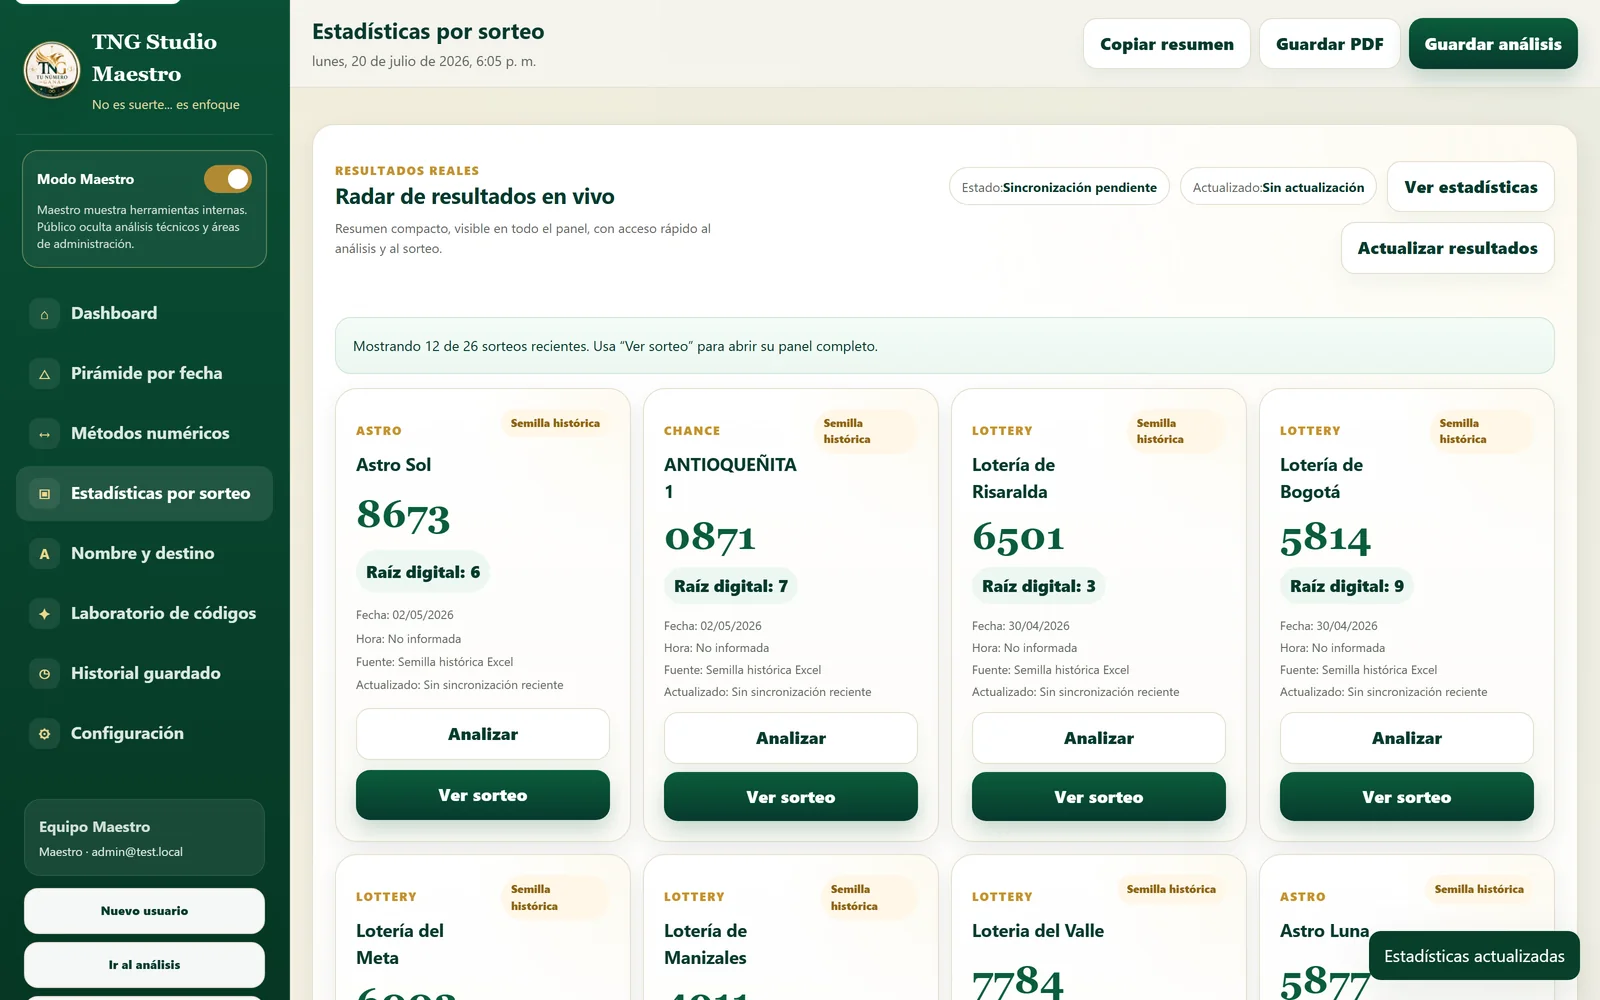Open Ver sorteo for Lotería de Bogotá
Screen dimensions: 1600x1000
(1407, 797)
